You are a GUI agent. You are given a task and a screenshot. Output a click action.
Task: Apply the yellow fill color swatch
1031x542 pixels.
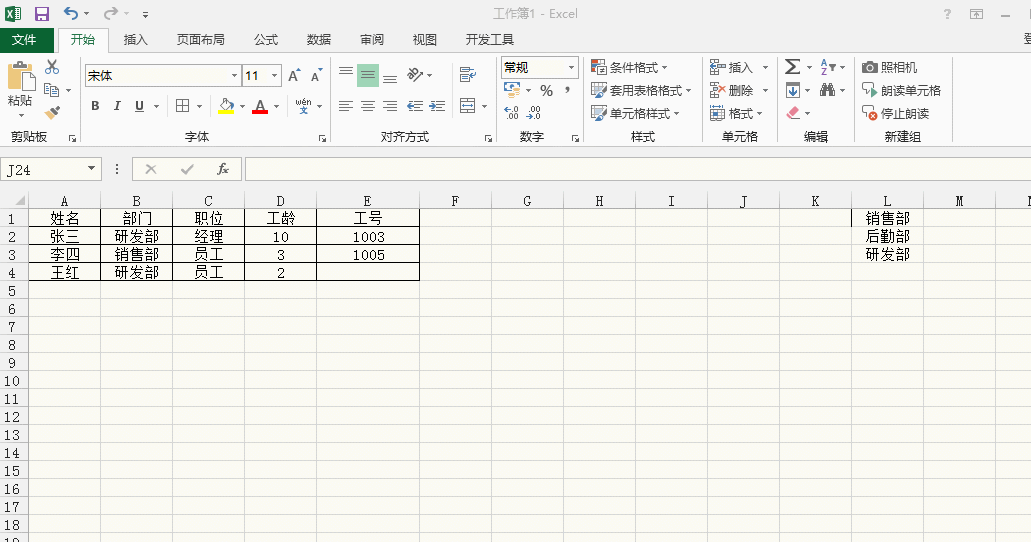tap(226, 106)
